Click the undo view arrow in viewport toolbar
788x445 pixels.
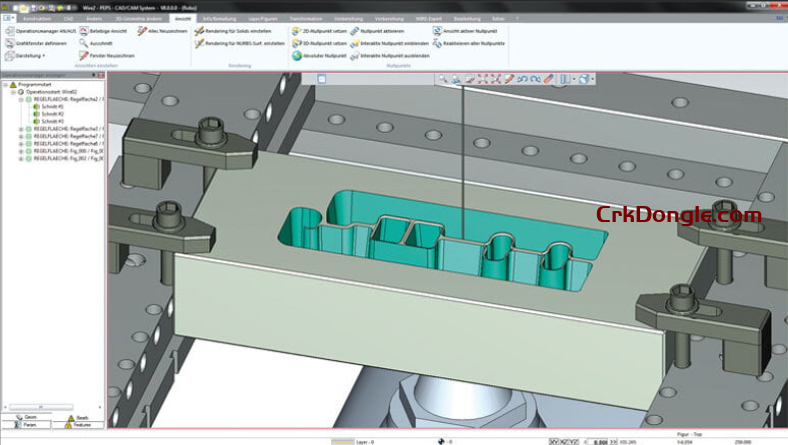pyautogui.click(x=522, y=78)
